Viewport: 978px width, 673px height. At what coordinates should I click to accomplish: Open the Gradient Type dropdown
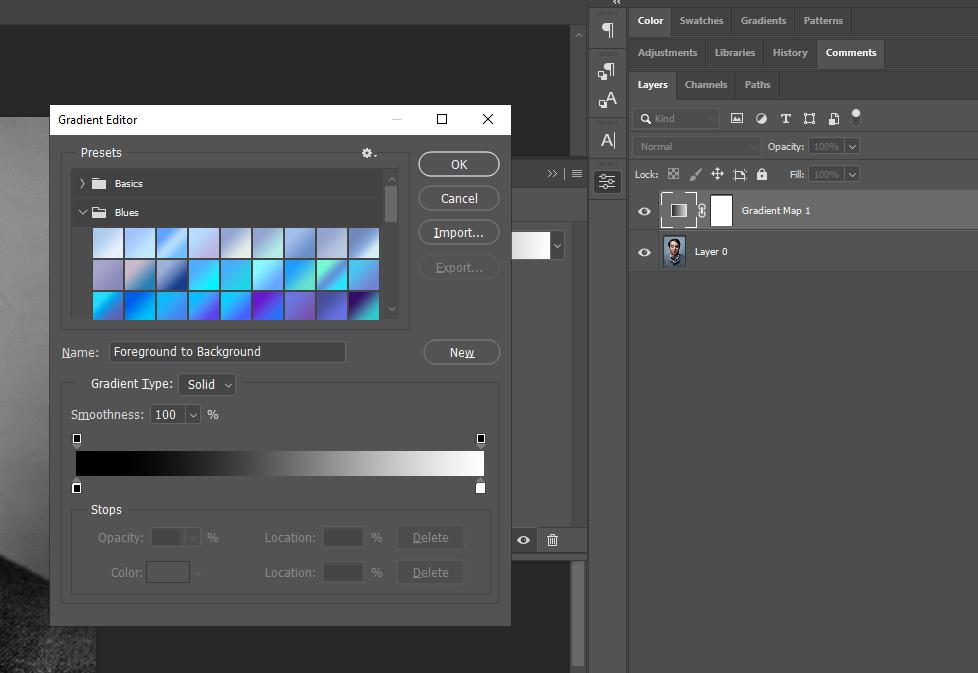206,384
